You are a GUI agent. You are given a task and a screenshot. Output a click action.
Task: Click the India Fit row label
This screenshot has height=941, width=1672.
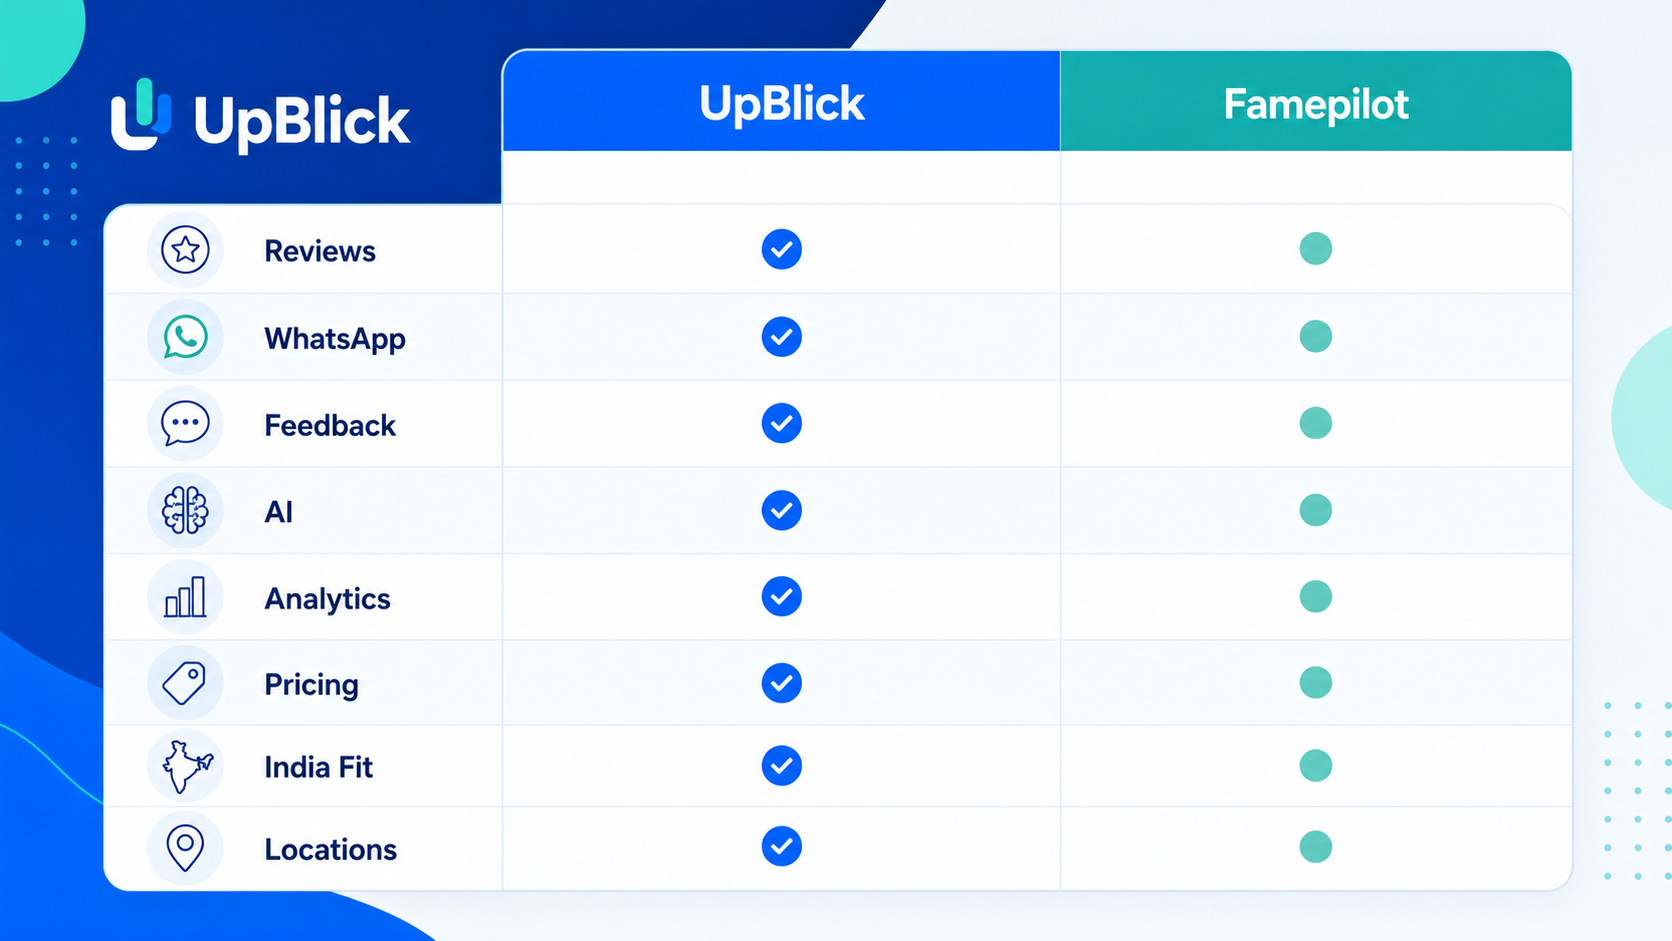(318, 767)
